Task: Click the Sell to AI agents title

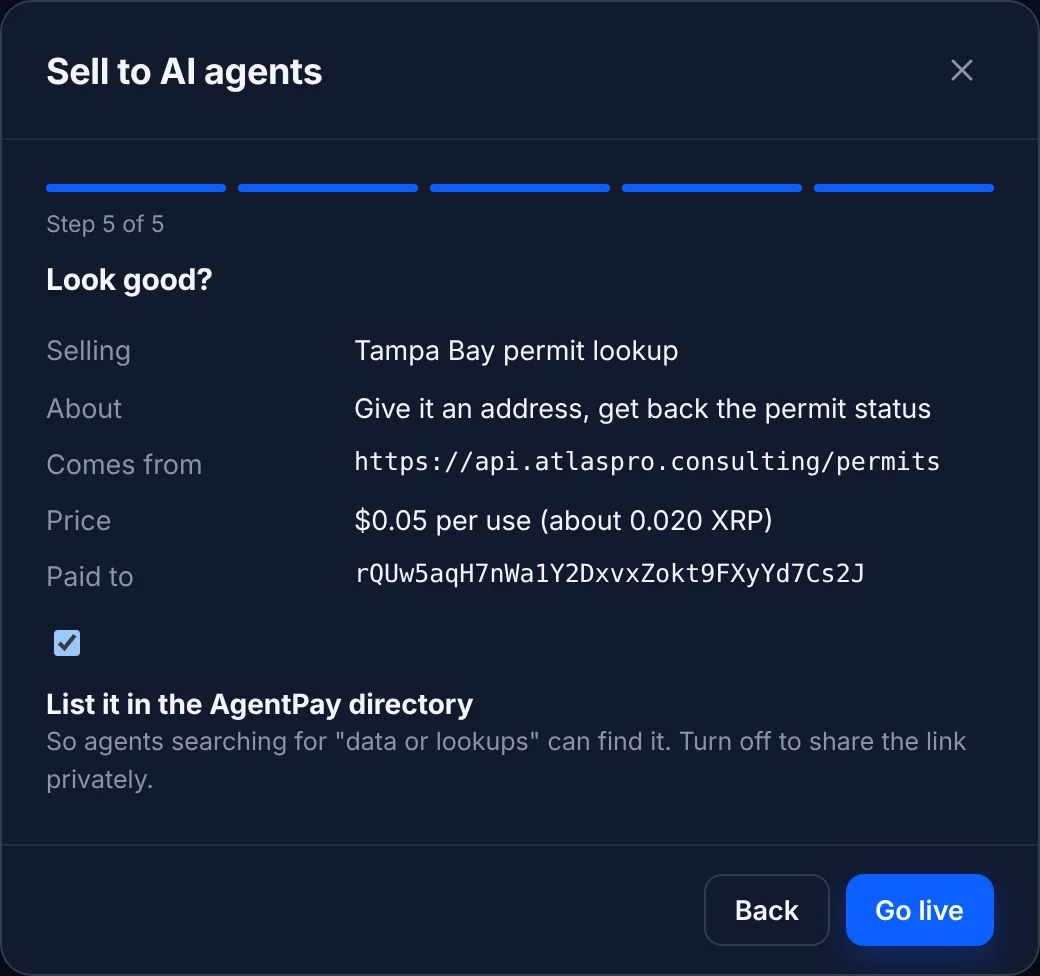Action: click(x=184, y=72)
